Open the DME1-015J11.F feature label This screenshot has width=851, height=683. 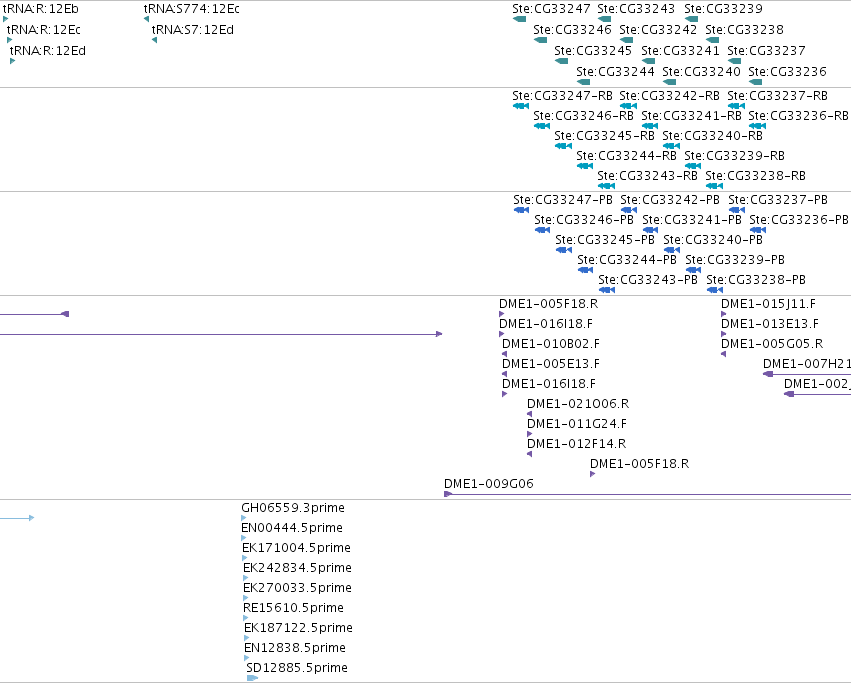tap(769, 304)
